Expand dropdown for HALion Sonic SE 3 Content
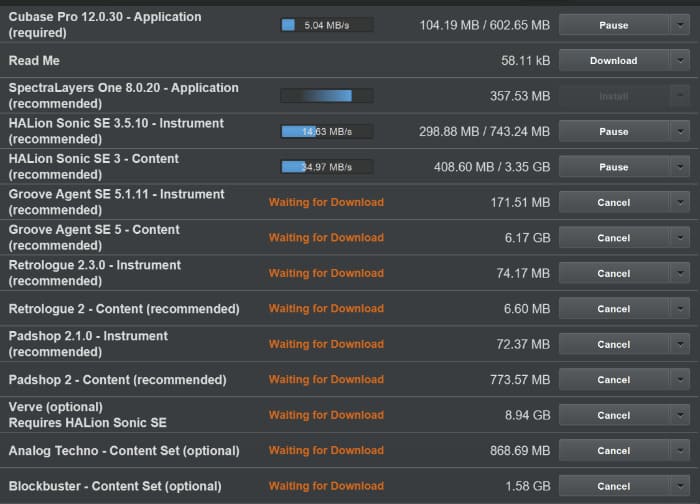The image size is (700, 504). point(680,167)
